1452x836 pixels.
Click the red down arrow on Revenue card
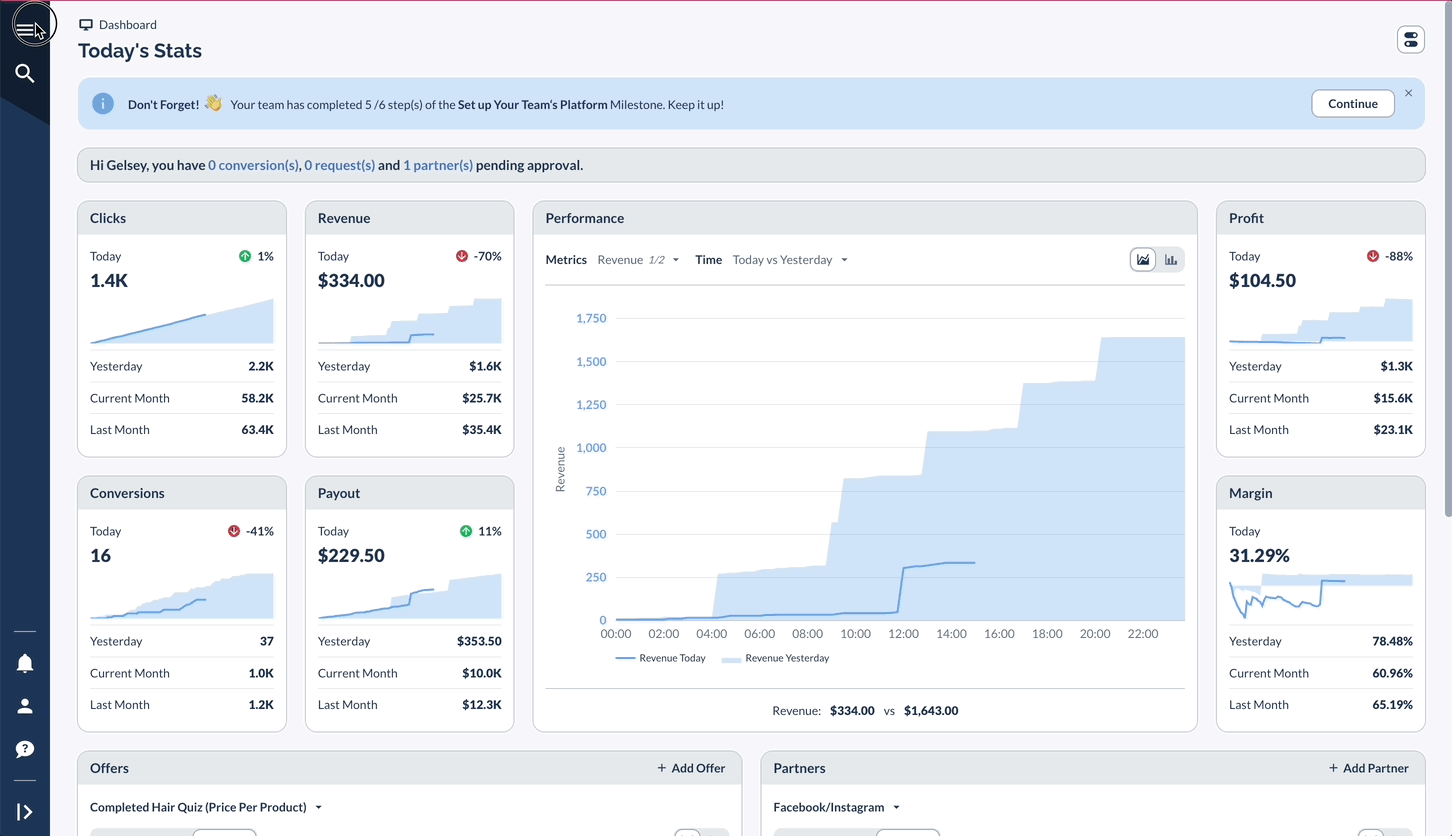point(462,256)
